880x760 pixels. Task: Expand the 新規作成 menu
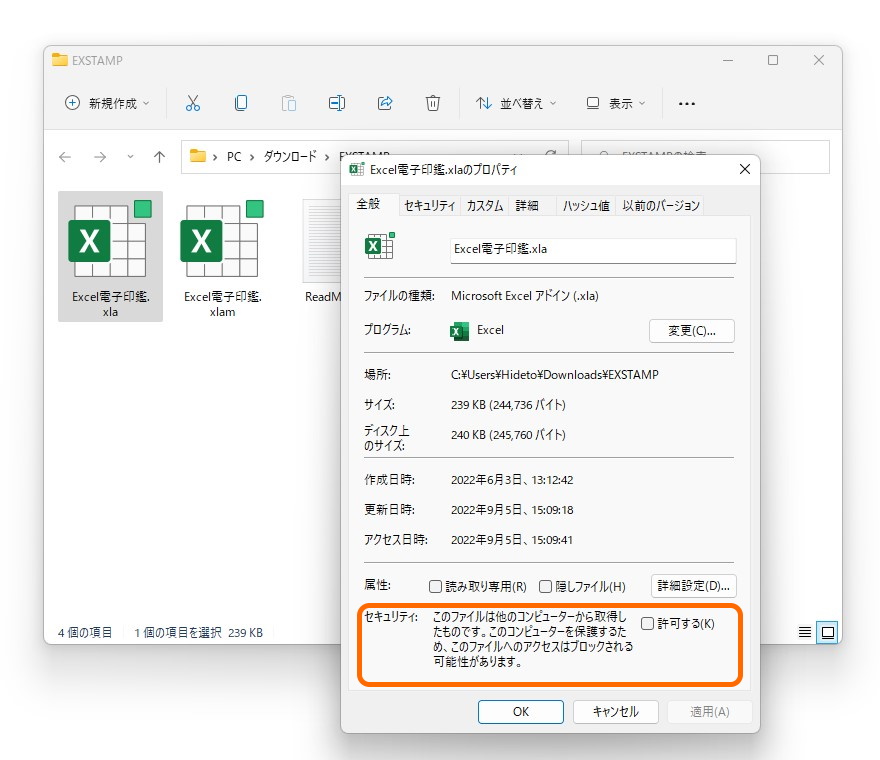(x=106, y=103)
